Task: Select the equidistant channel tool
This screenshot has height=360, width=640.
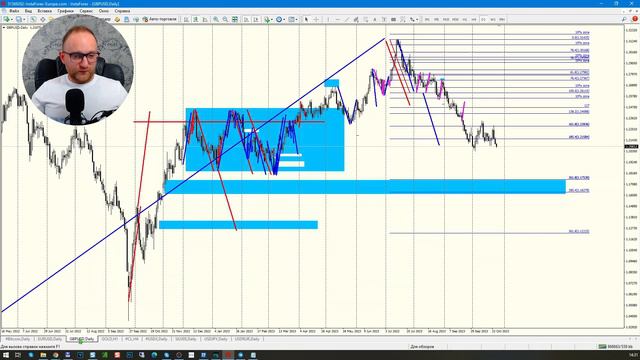Action: pyautogui.click(x=356, y=19)
